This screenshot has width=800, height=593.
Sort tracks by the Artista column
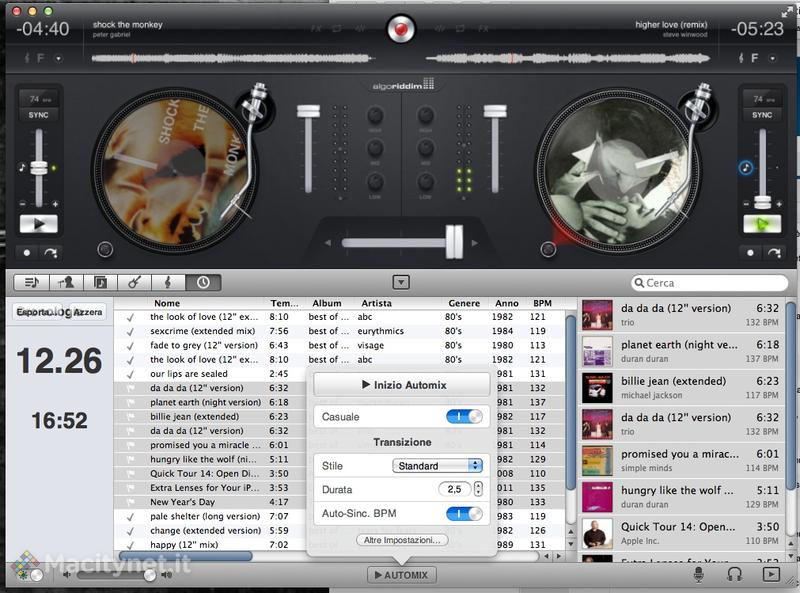[x=377, y=303]
